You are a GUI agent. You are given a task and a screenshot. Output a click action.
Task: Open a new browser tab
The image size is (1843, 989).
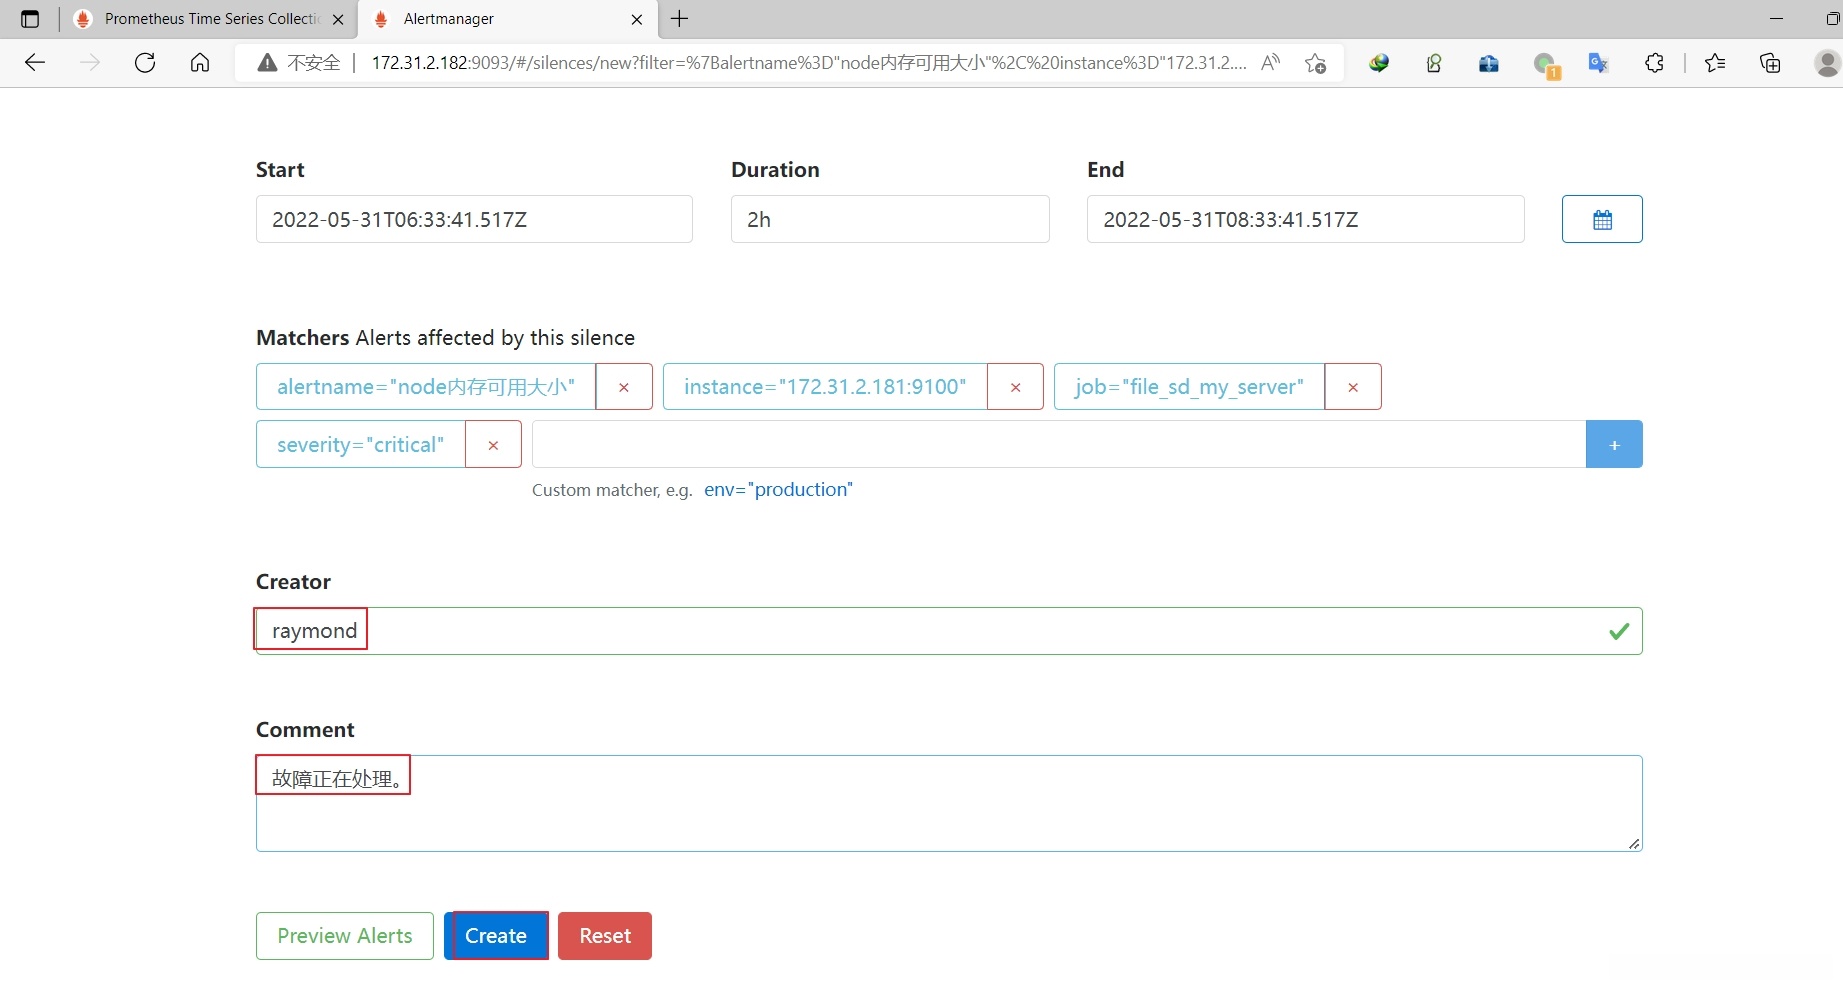coord(680,19)
